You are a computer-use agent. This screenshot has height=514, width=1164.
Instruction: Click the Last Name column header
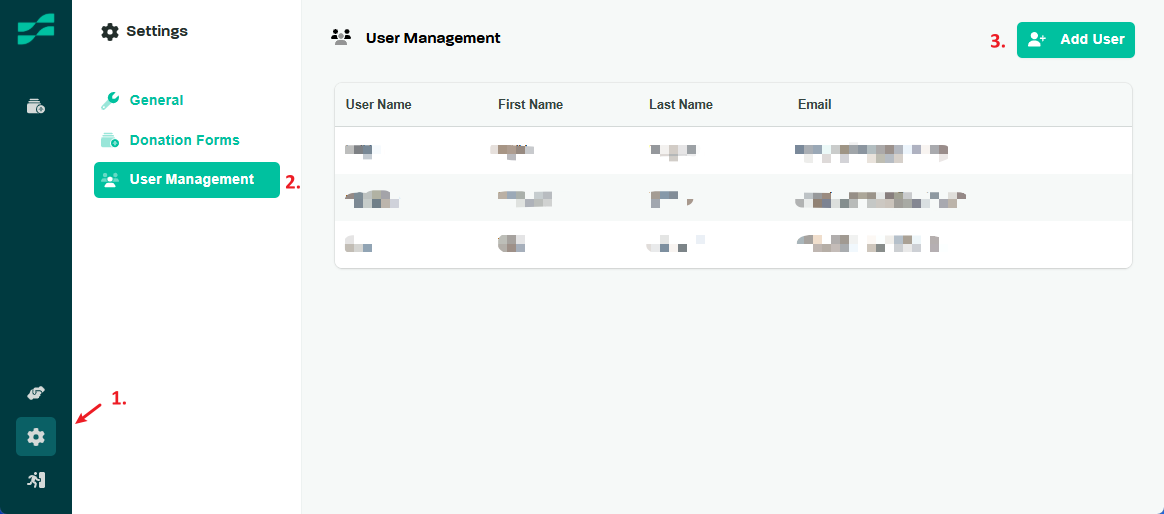680,105
